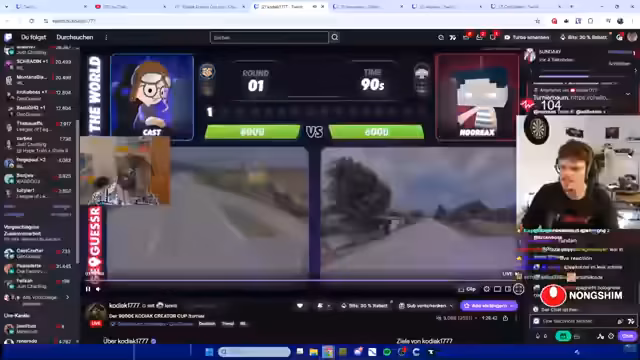This screenshot has width=640, height=360.
Task: Open the Bits 30 % Rabatt offer
Action: pos(583,37)
